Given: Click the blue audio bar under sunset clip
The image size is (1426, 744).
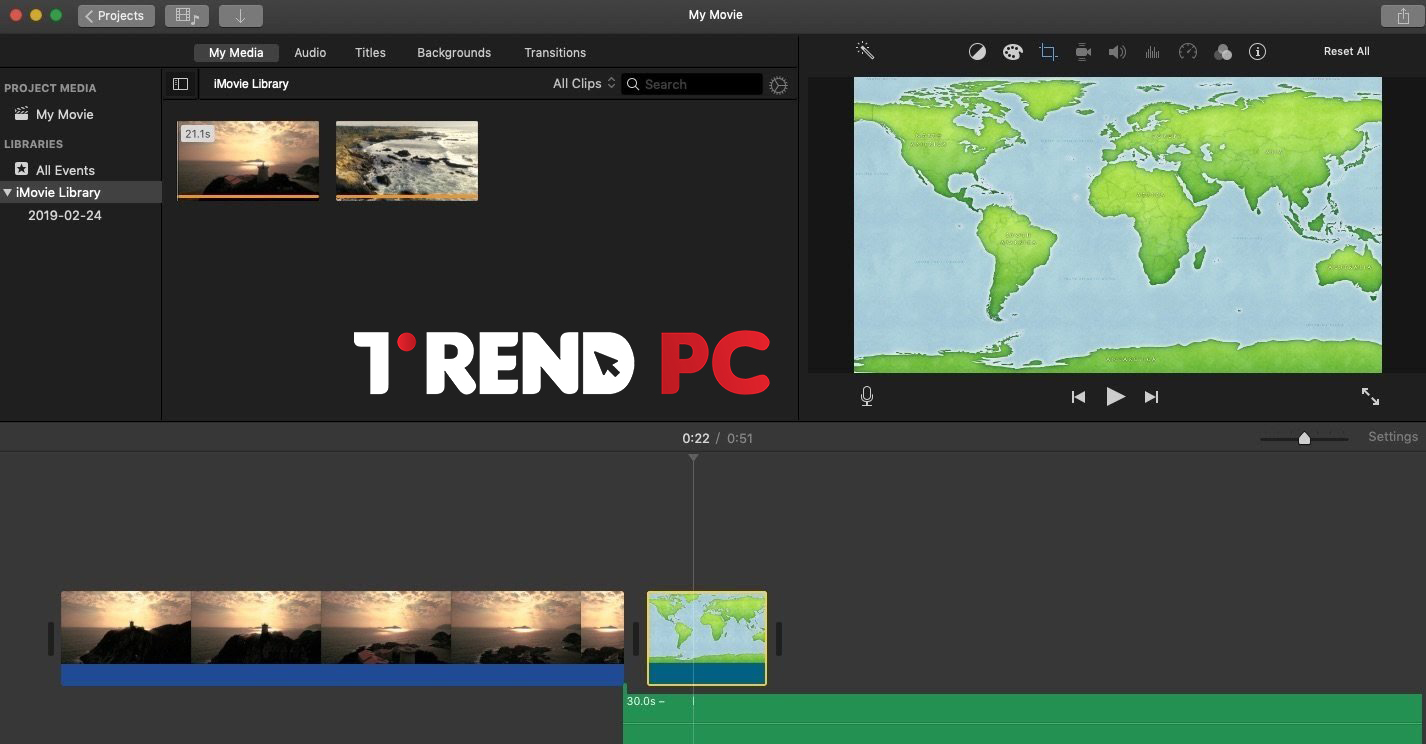Looking at the screenshot, I should click(x=342, y=675).
